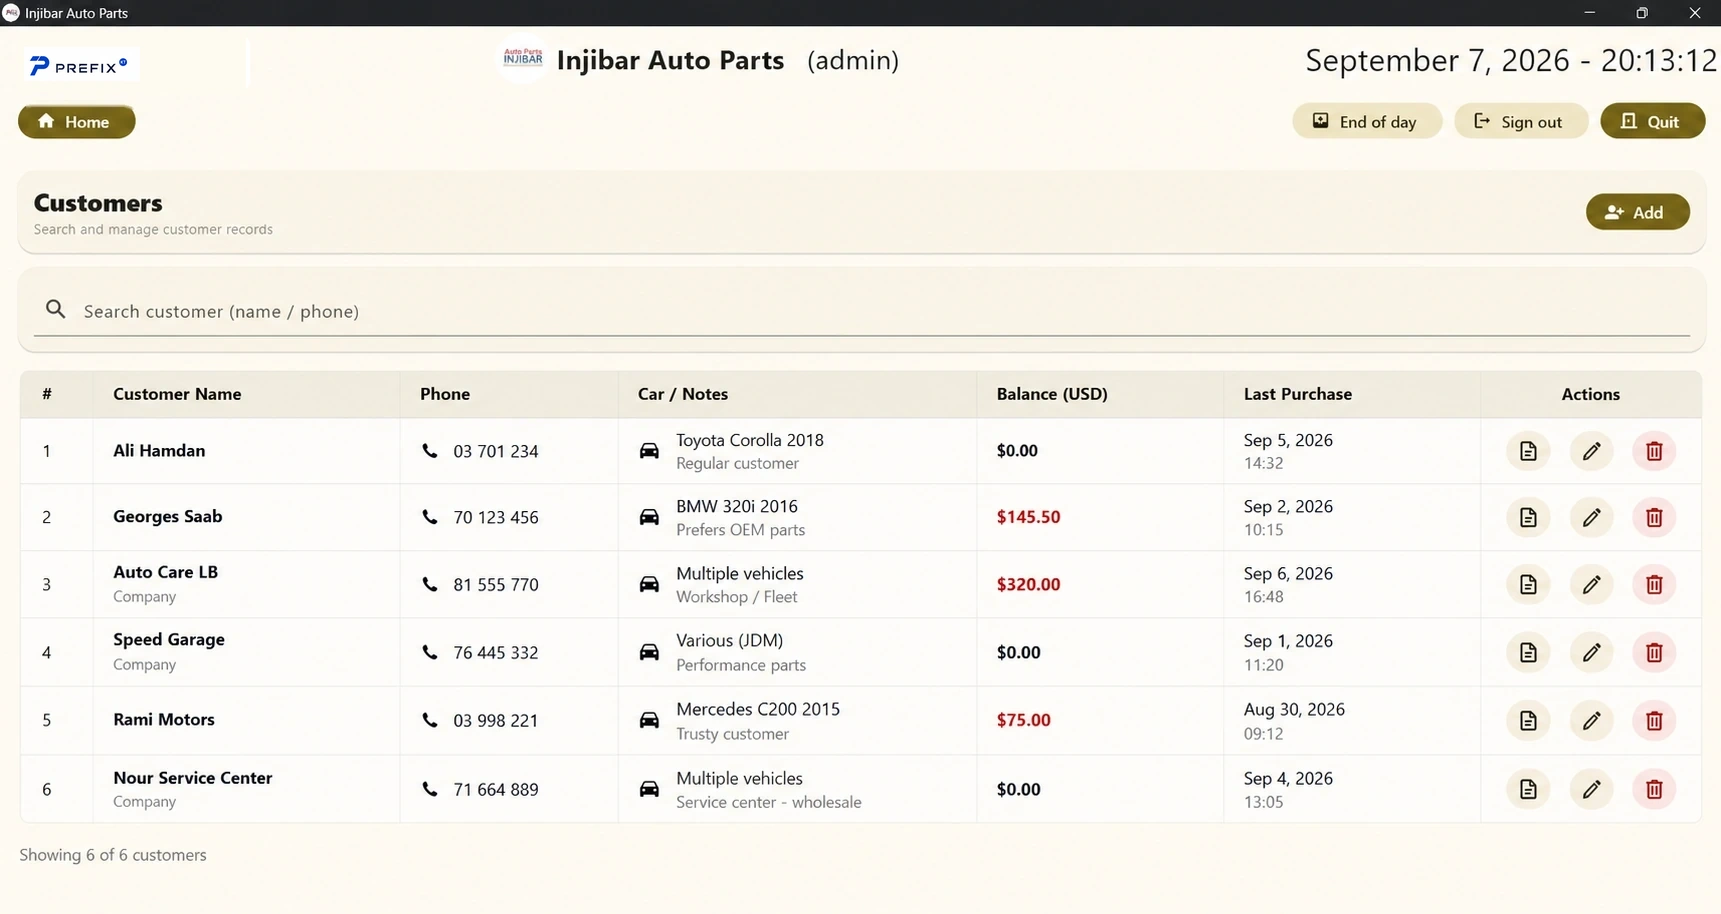Edit Nour Service Center pencil icon
1721x914 pixels.
(1591, 789)
